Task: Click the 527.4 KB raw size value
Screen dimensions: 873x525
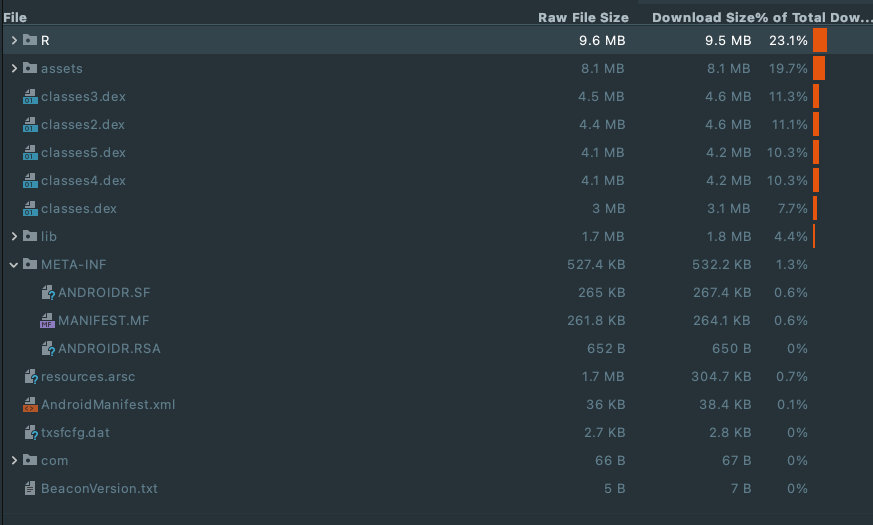Action: [596, 264]
